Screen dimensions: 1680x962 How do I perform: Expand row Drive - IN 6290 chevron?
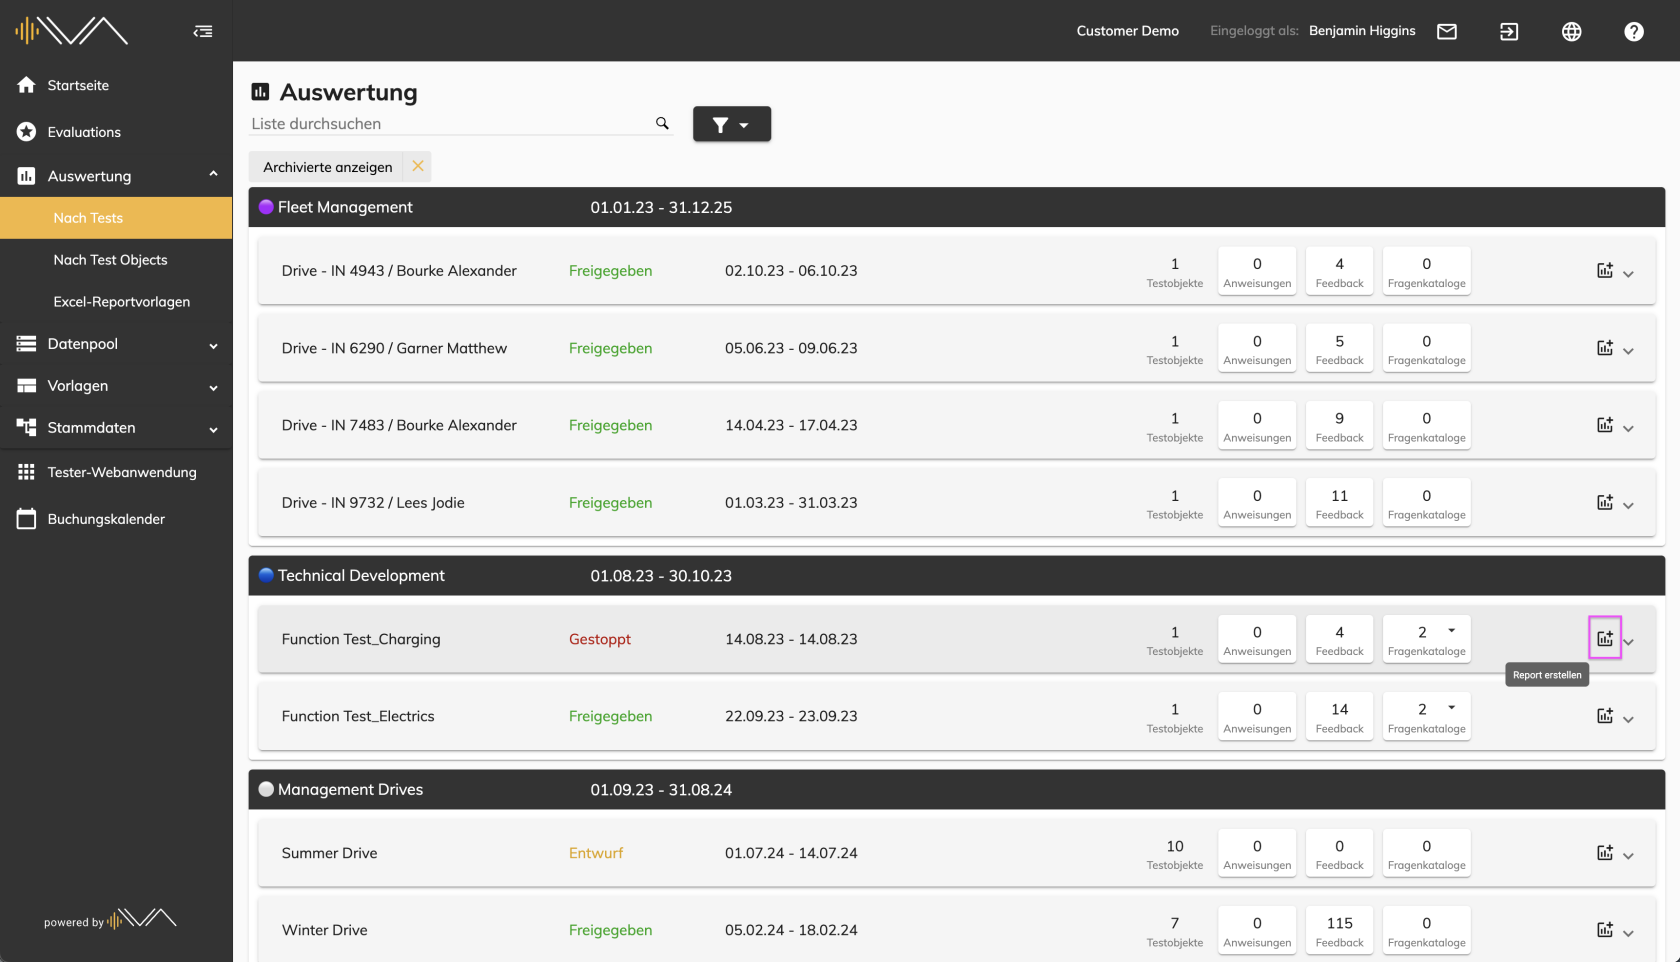tap(1628, 351)
